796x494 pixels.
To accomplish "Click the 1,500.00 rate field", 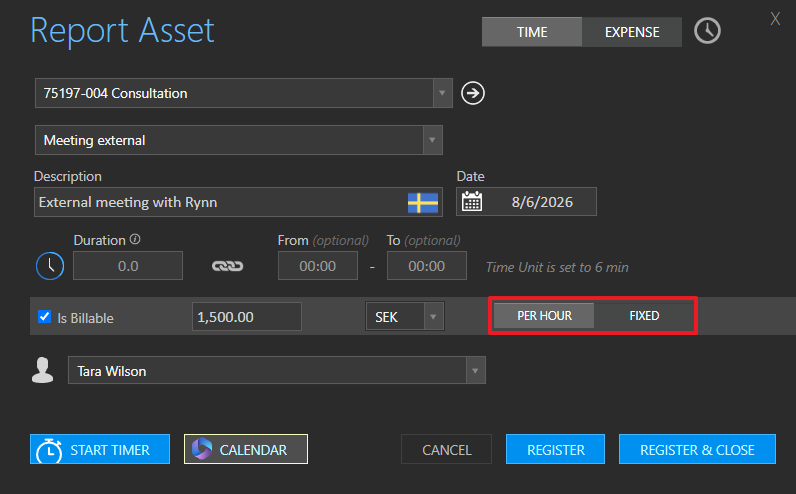I will click(x=247, y=317).
